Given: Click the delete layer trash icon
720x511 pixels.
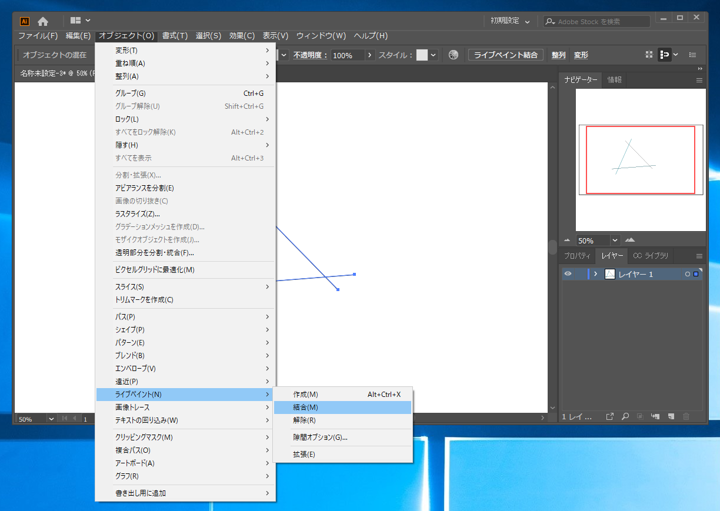Looking at the screenshot, I should [x=686, y=416].
